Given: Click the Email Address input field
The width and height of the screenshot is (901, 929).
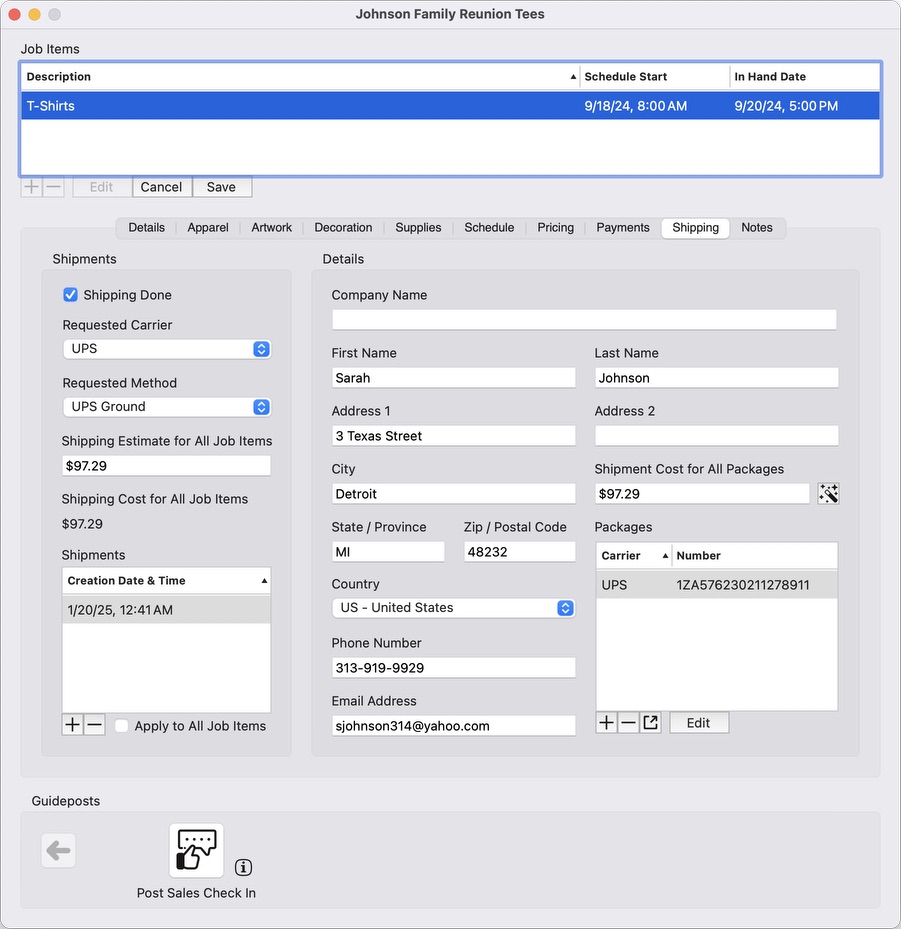Looking at the screenshot, I should (453, 726).
